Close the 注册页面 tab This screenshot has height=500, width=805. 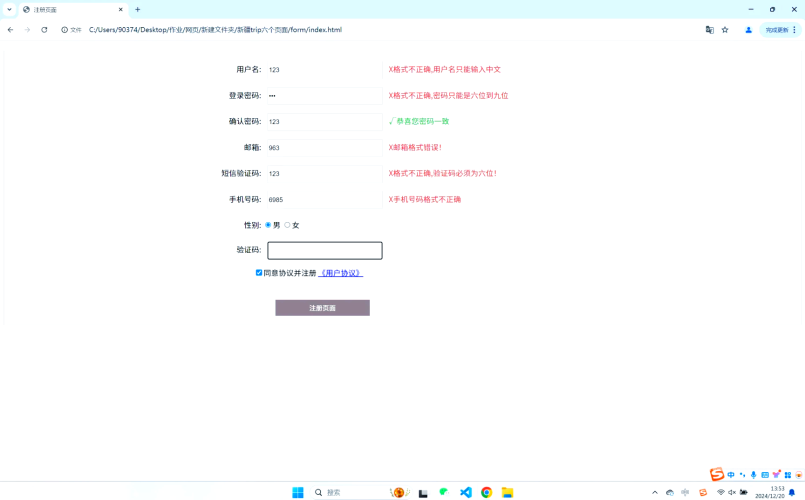(121, 9)
